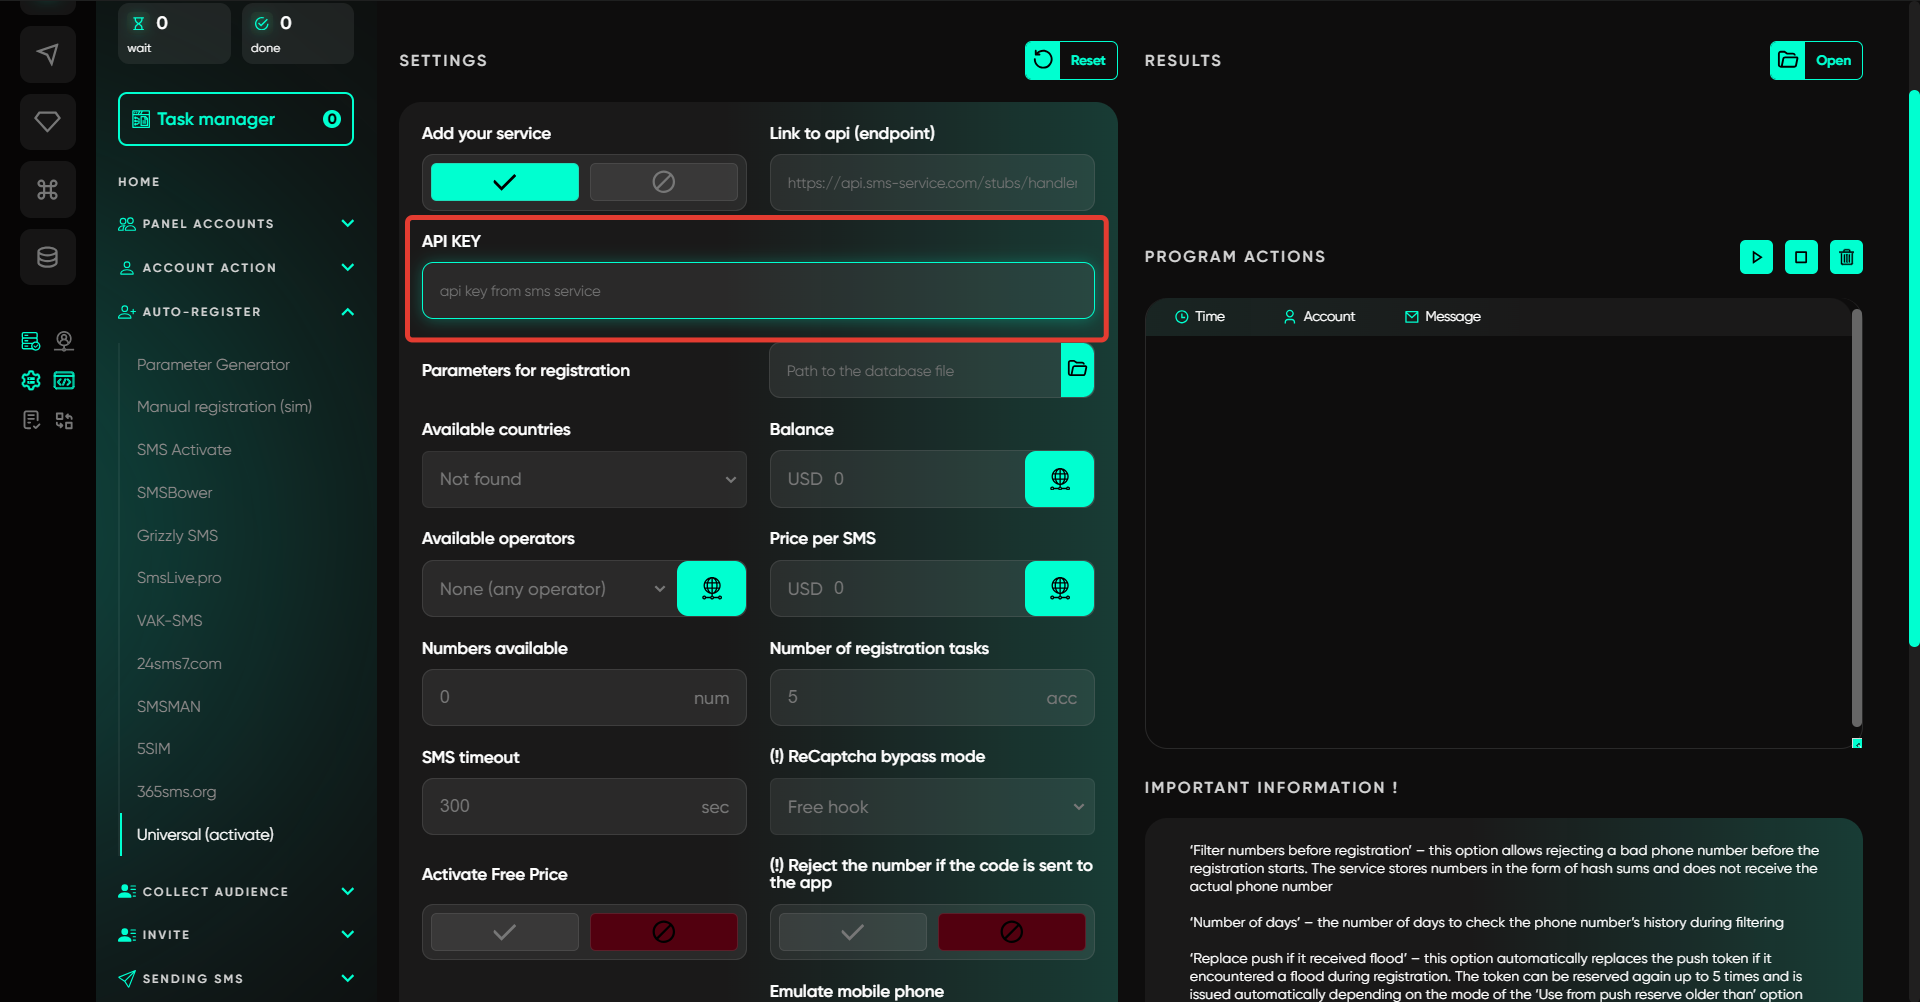Fetch balance using globe button
The image size is (1920, 1002).
1059,479
